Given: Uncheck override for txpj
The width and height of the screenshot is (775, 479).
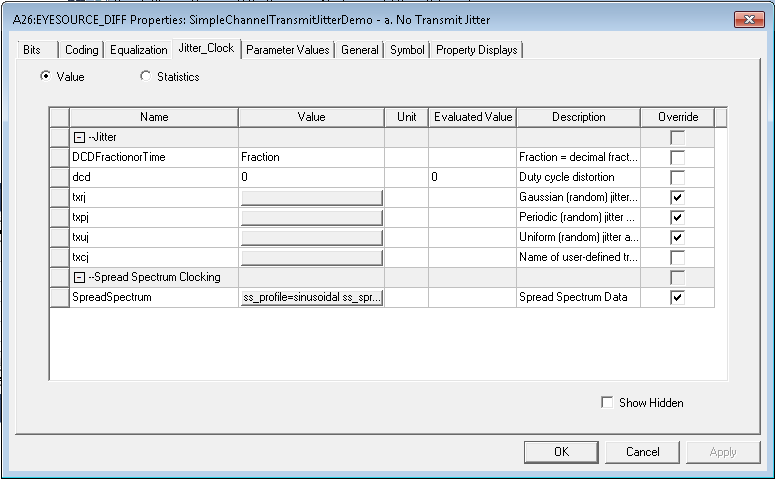Looking at the screenshot, I should point(677,218).
